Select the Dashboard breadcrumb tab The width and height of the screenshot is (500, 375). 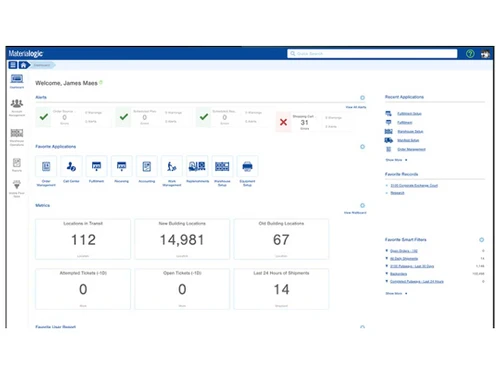pyautogui.click(x=42, y=65)
